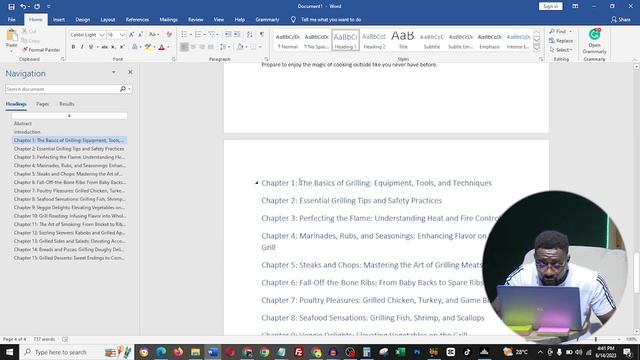Decrease font size with the shrink font icon
The image size is (640, 360).
pos(140,35)
